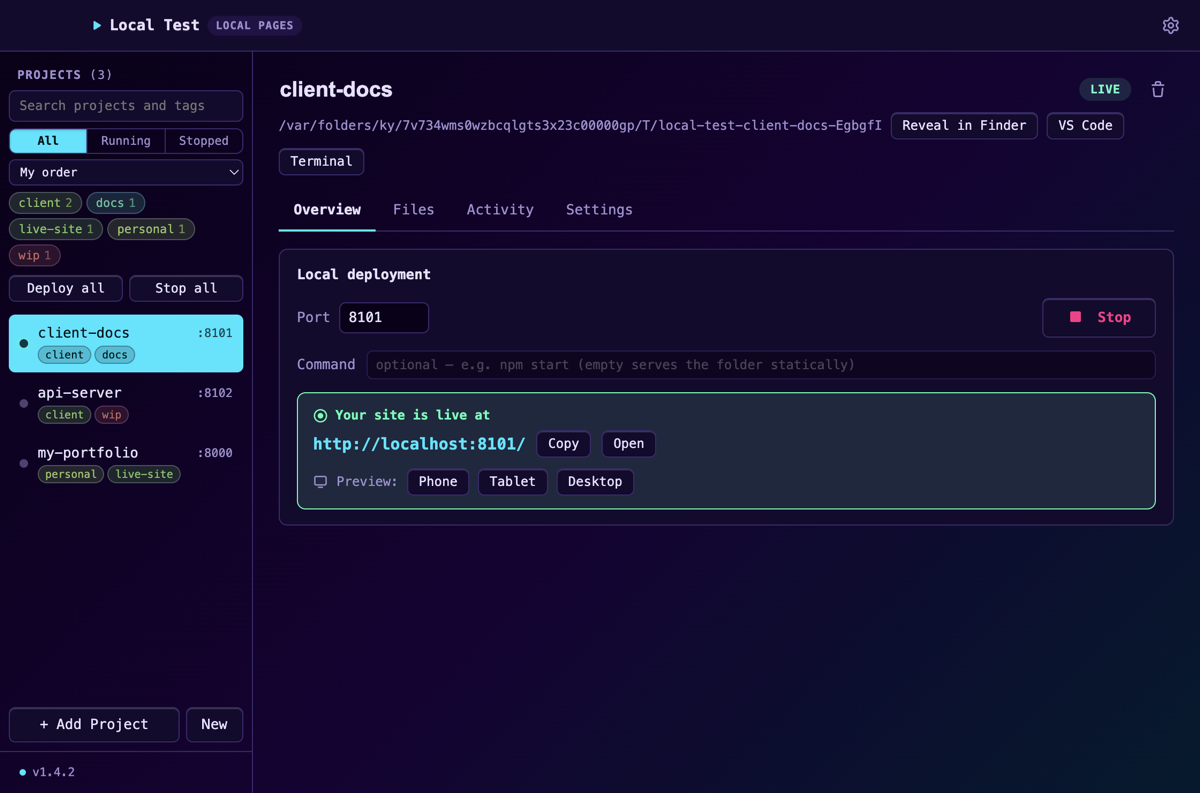The height and width of the screenshot is (793, 1200).
Task: Click the live status circle icon
Action: 320,415
